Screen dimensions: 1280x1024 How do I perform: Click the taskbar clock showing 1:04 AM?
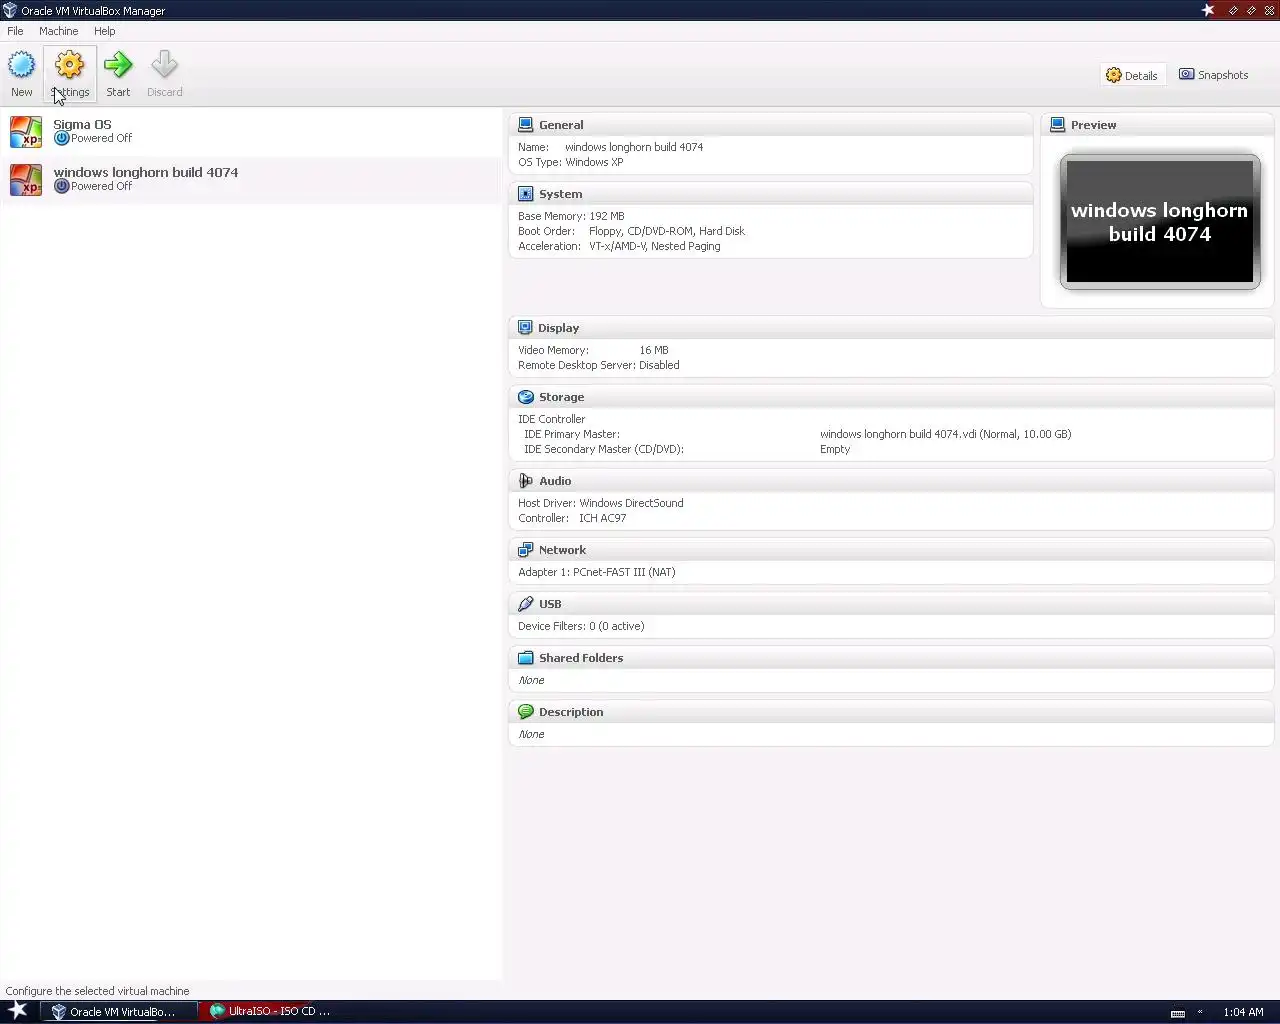coord(1243,1012)
